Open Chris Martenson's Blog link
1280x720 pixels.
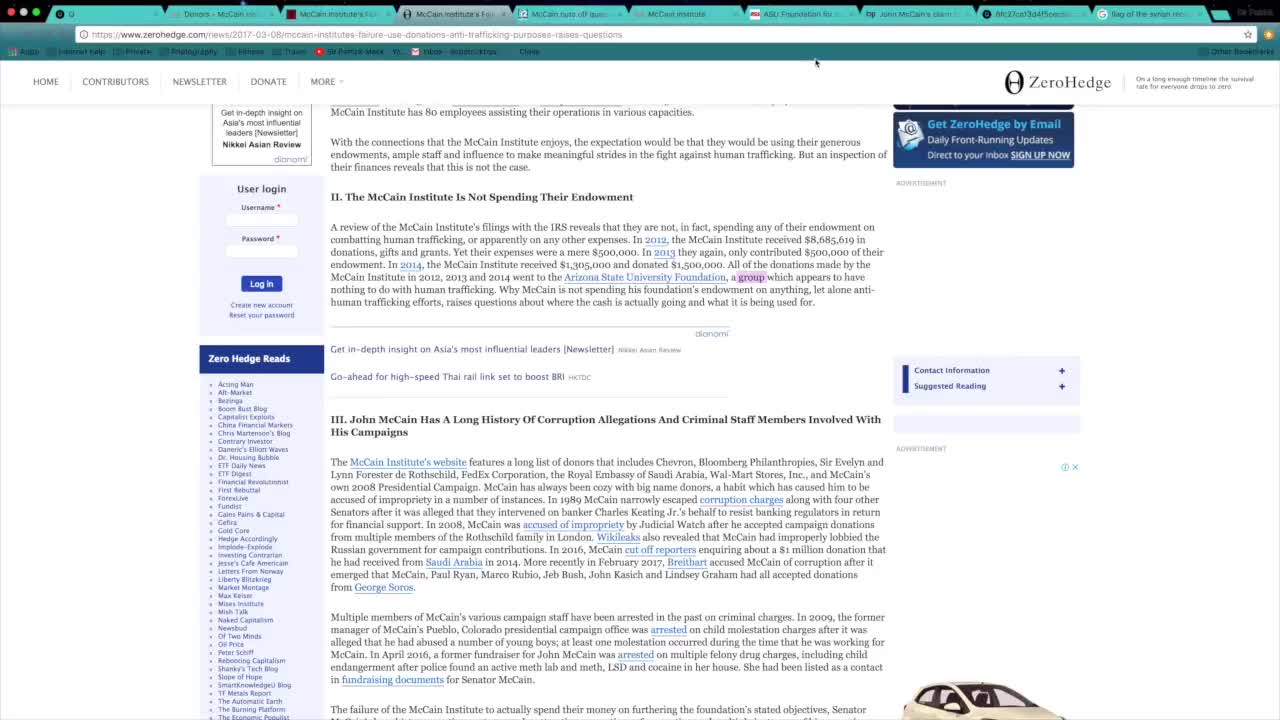254,433
